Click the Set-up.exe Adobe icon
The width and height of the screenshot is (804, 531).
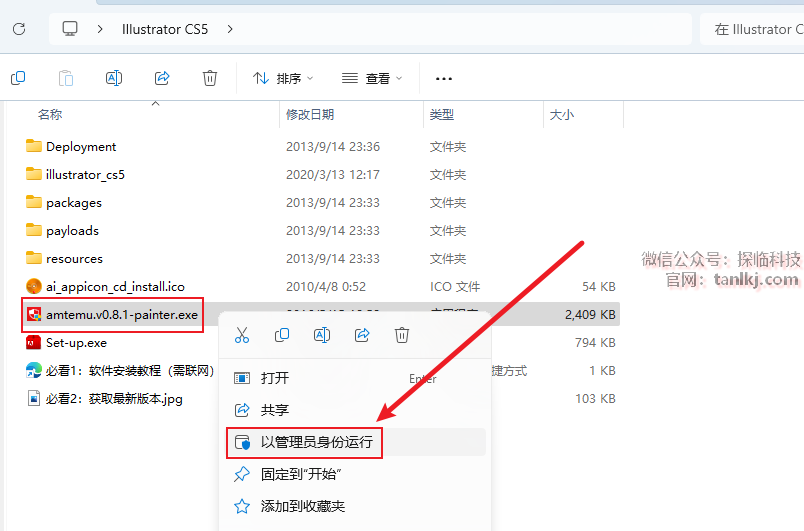[x=33, y=342]
